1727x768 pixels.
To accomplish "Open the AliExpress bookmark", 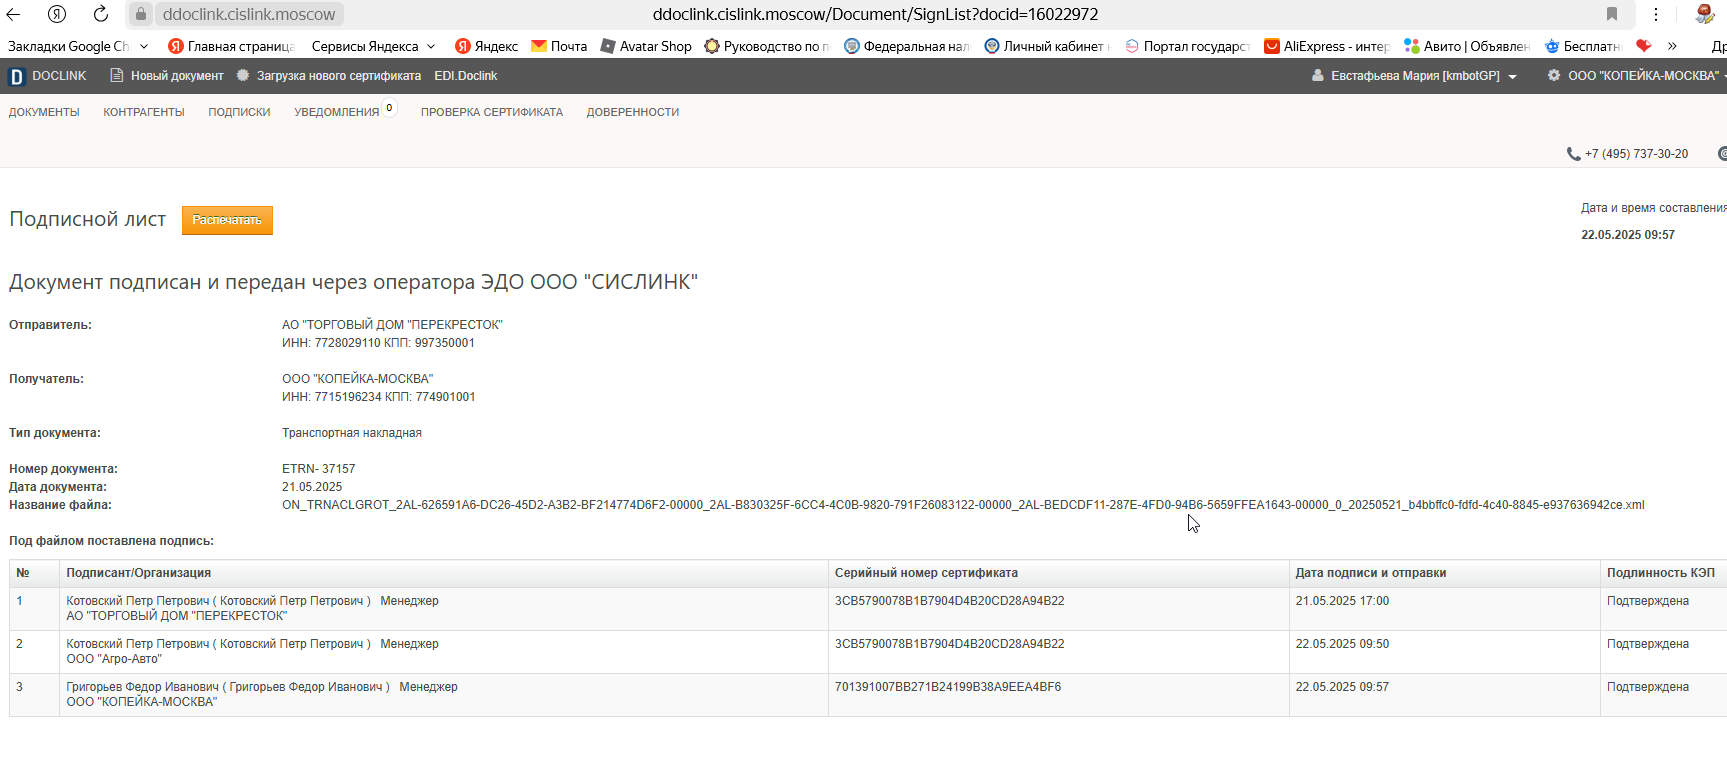I will (1327, 46).
